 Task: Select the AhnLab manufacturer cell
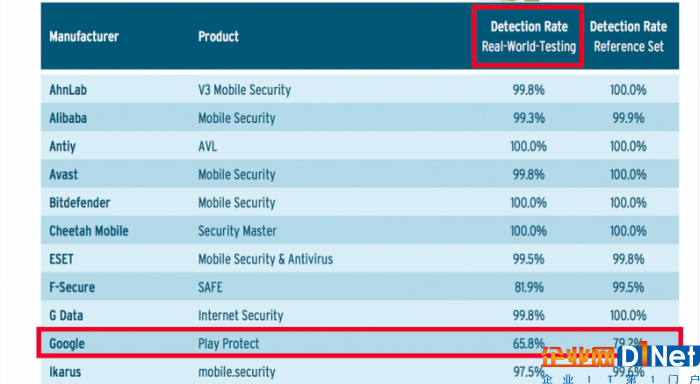click(x=68, y=90)
